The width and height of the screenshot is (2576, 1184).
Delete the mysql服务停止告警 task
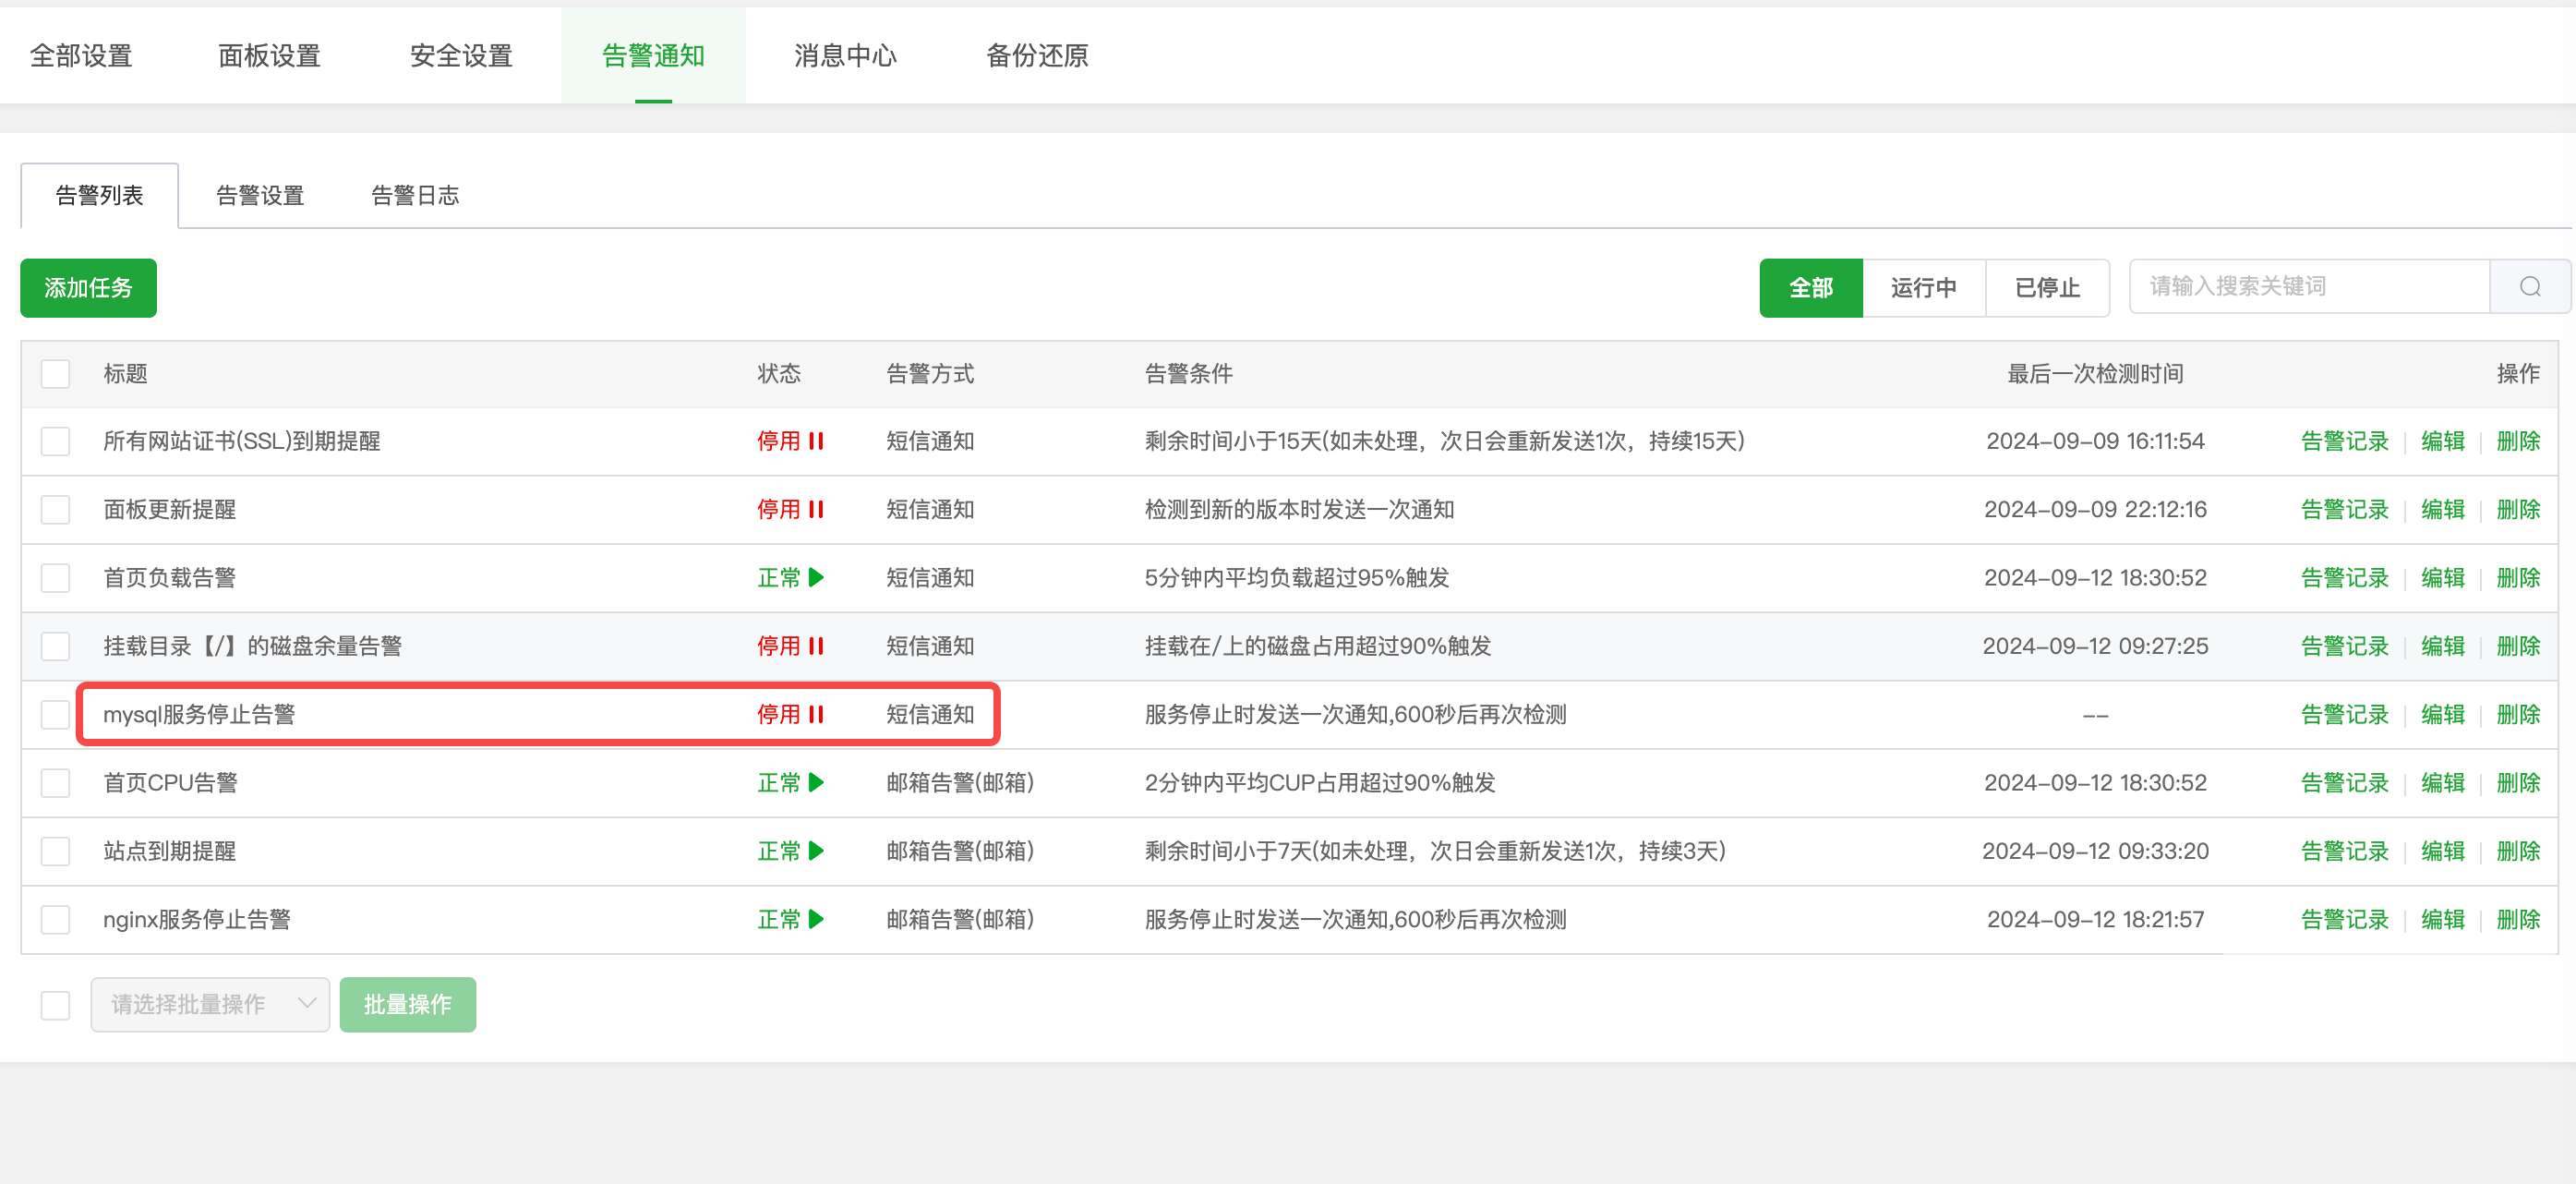(2518, 714)
